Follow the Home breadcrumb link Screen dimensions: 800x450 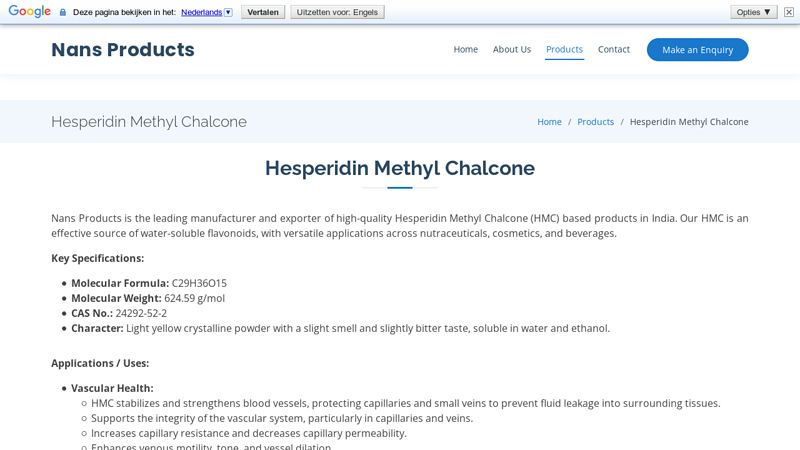(549, 122)
